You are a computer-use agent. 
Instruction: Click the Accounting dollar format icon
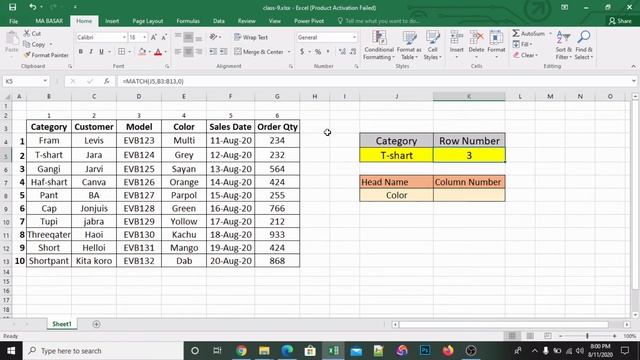tap(302, 52)
